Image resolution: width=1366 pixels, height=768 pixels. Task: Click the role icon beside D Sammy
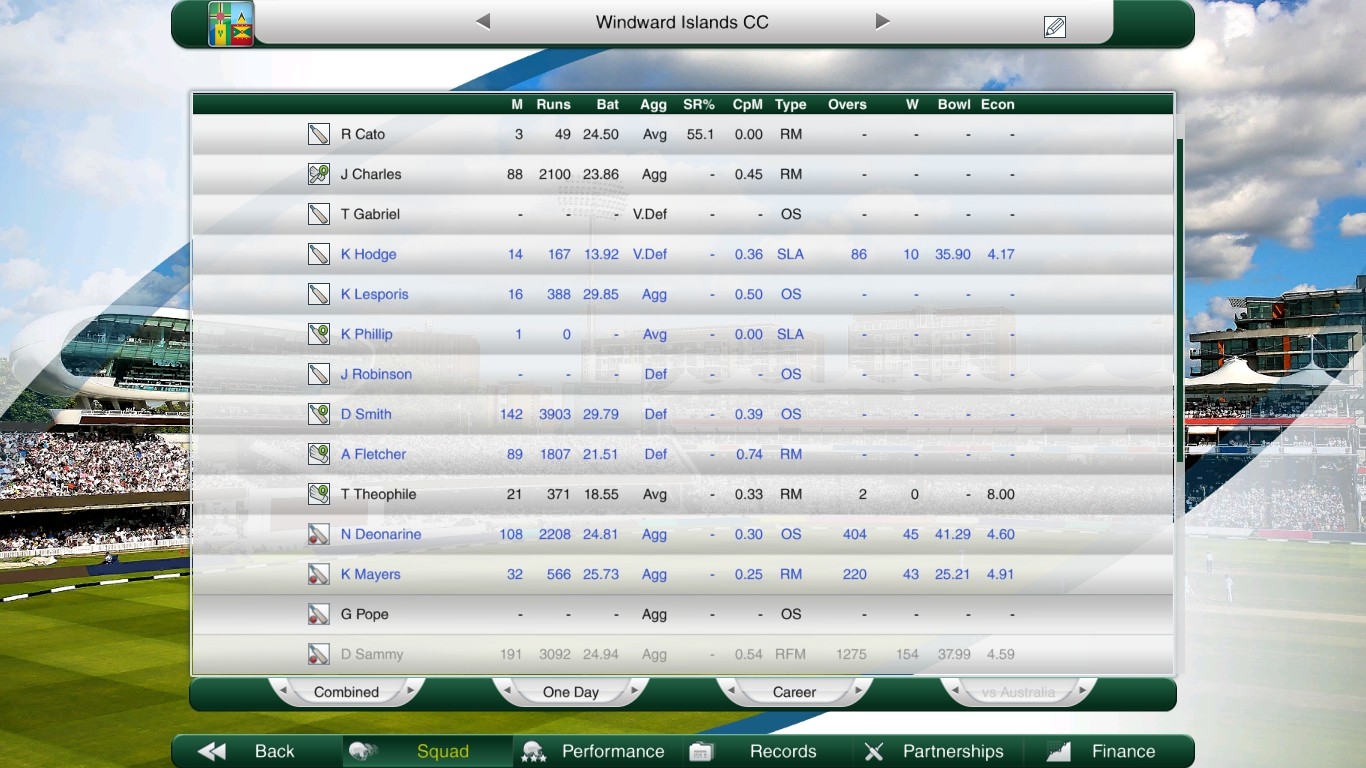[x=319, y=654]
